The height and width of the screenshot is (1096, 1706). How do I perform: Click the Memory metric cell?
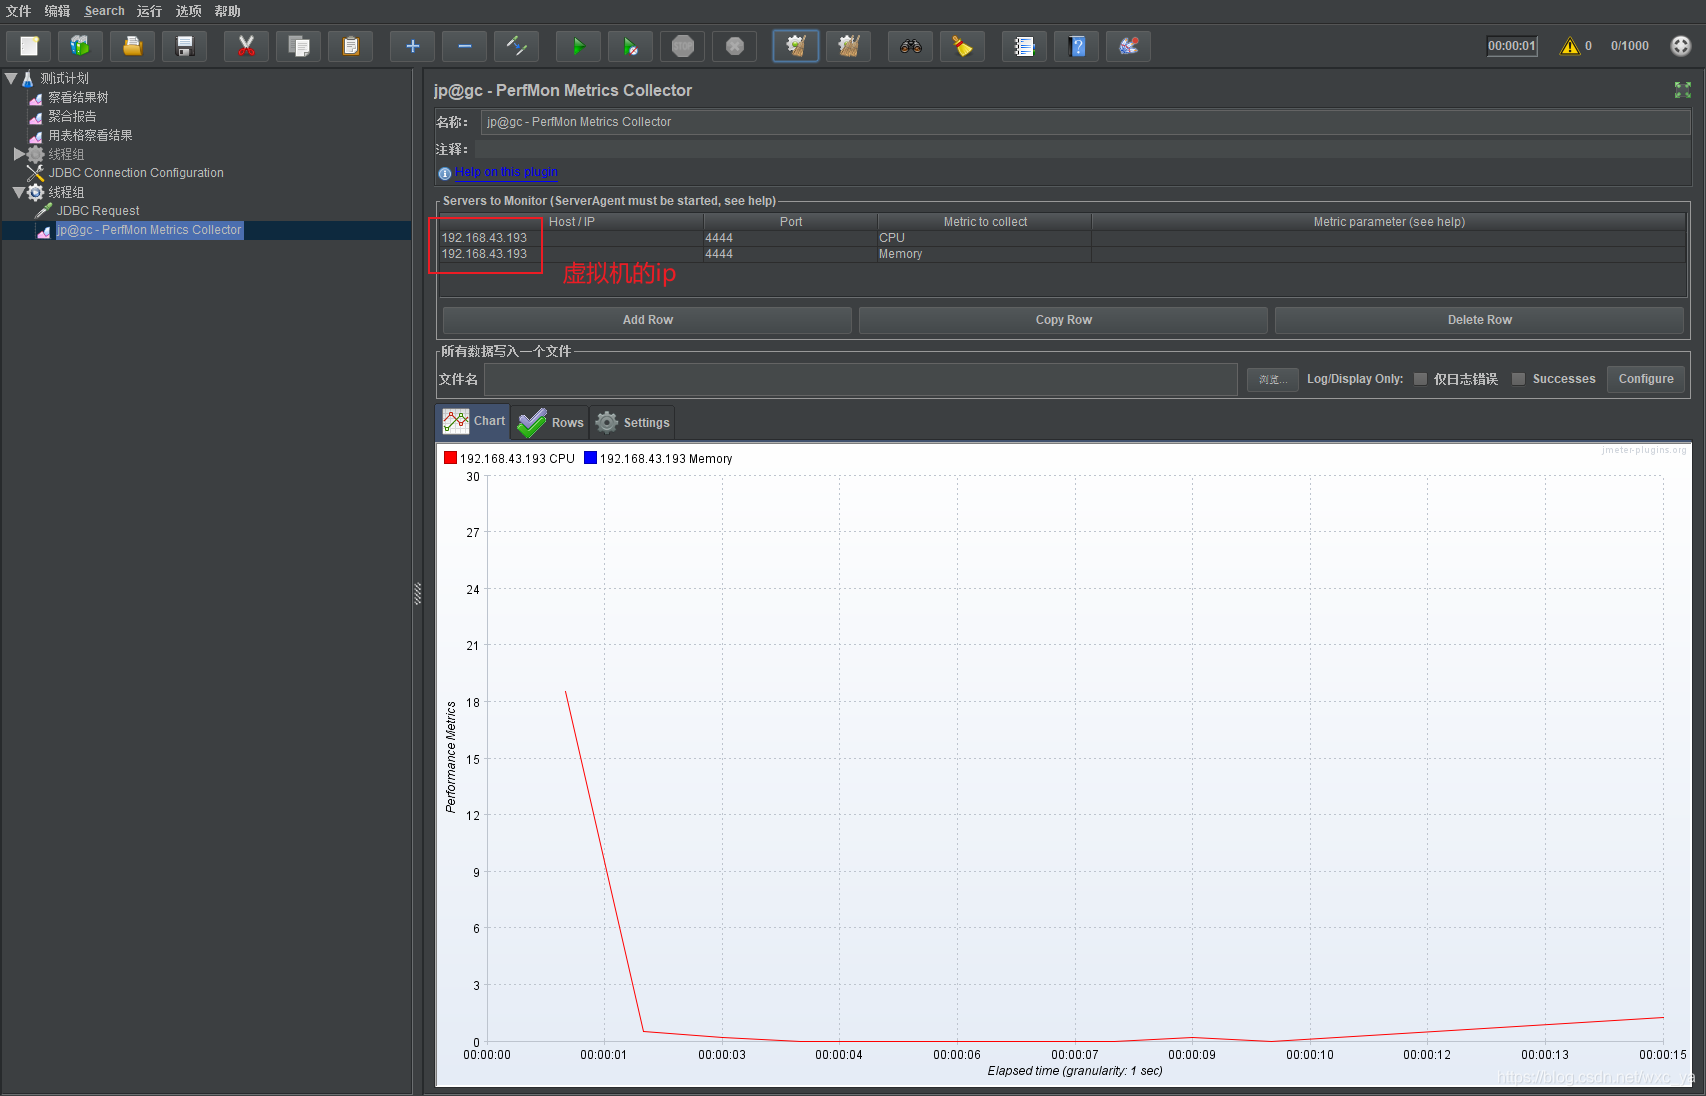[984, 254]
